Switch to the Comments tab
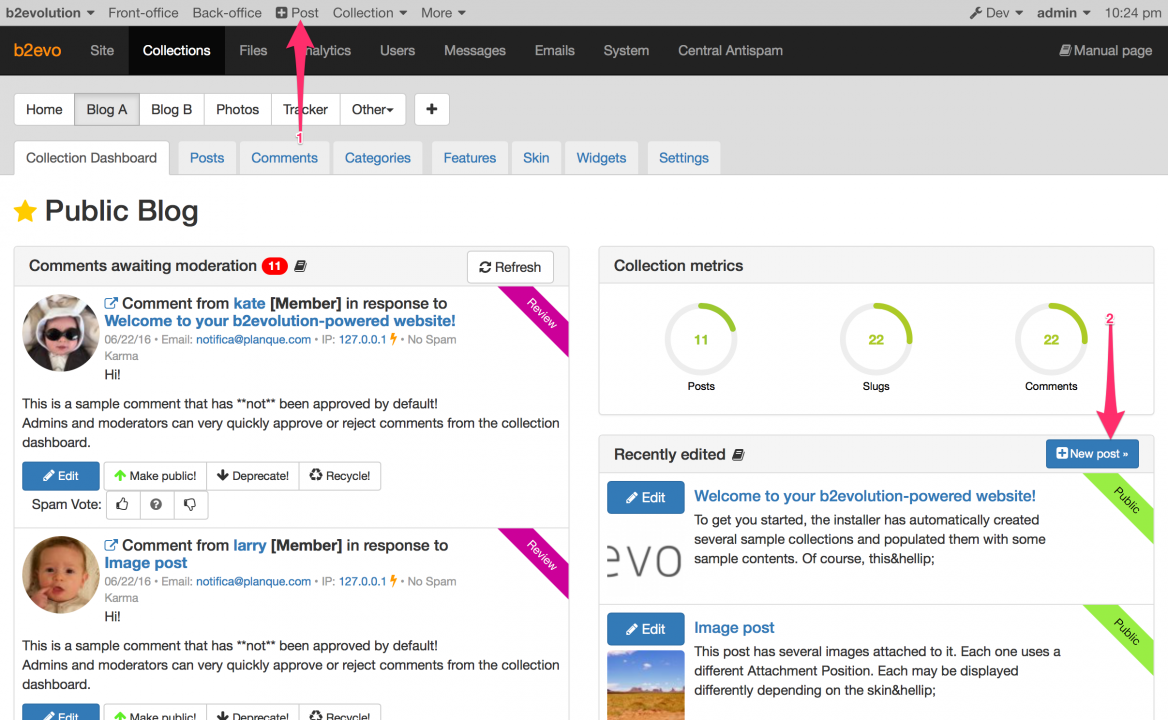The width and height of the screenshot is (1168, 720). pos(285,158)
